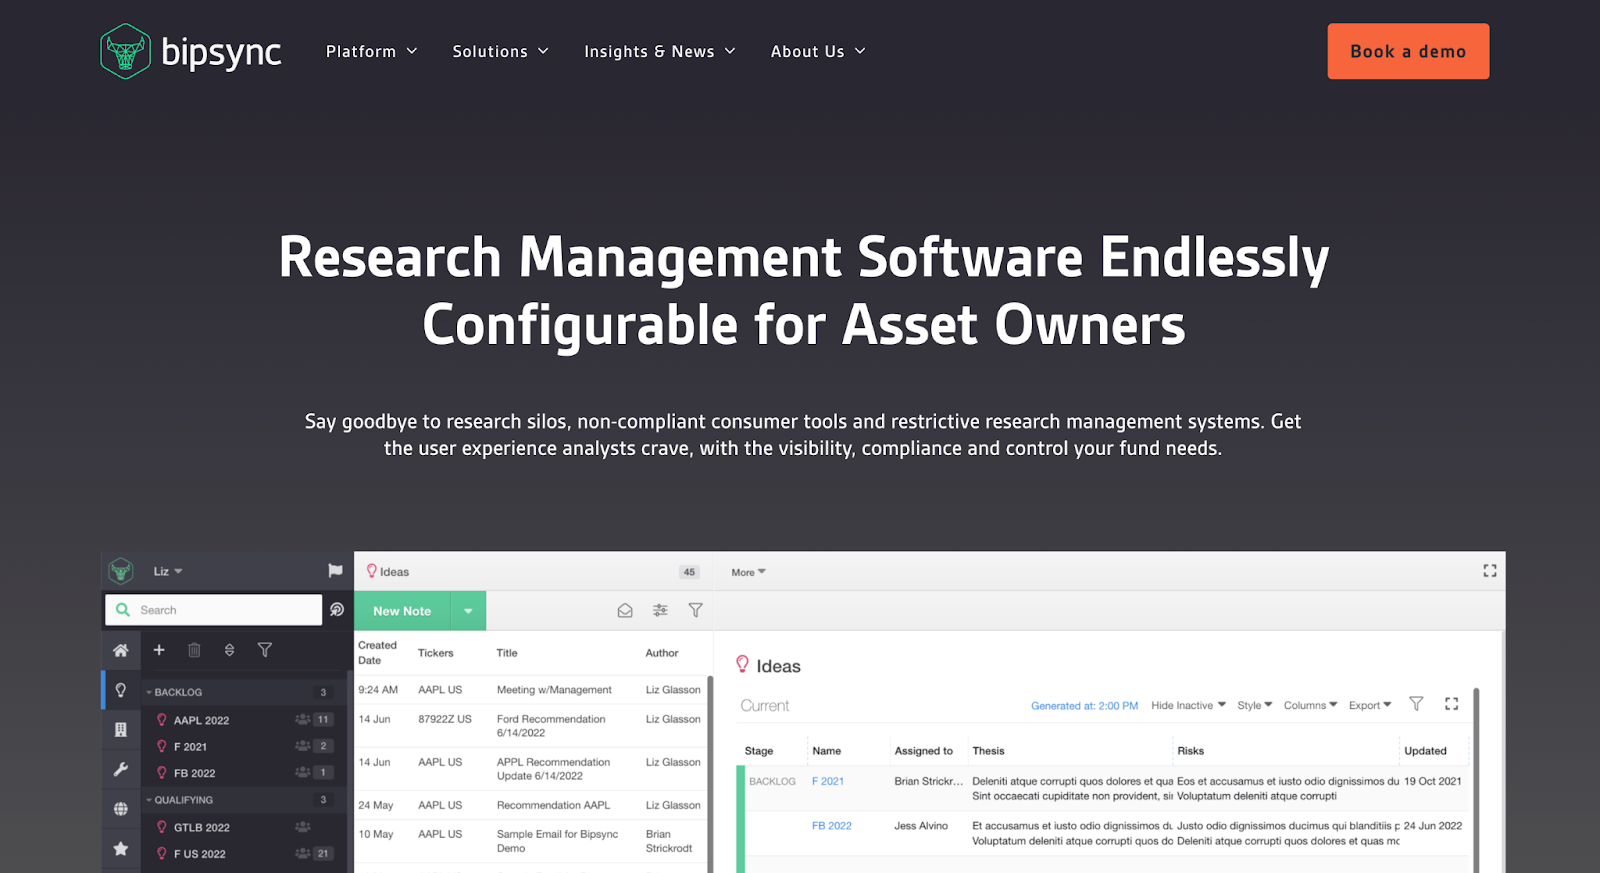Open the Style dropdown
1600x873 pixels.
point(1254,705)
